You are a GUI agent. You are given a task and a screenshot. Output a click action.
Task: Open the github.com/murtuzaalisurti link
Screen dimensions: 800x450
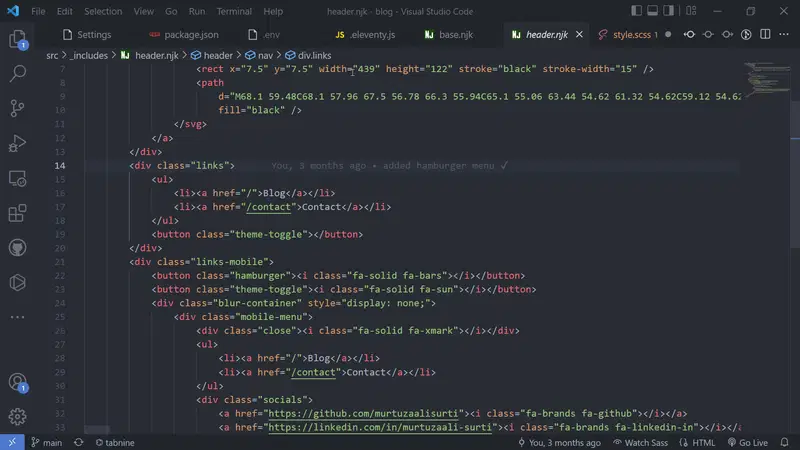coord(363,414)
